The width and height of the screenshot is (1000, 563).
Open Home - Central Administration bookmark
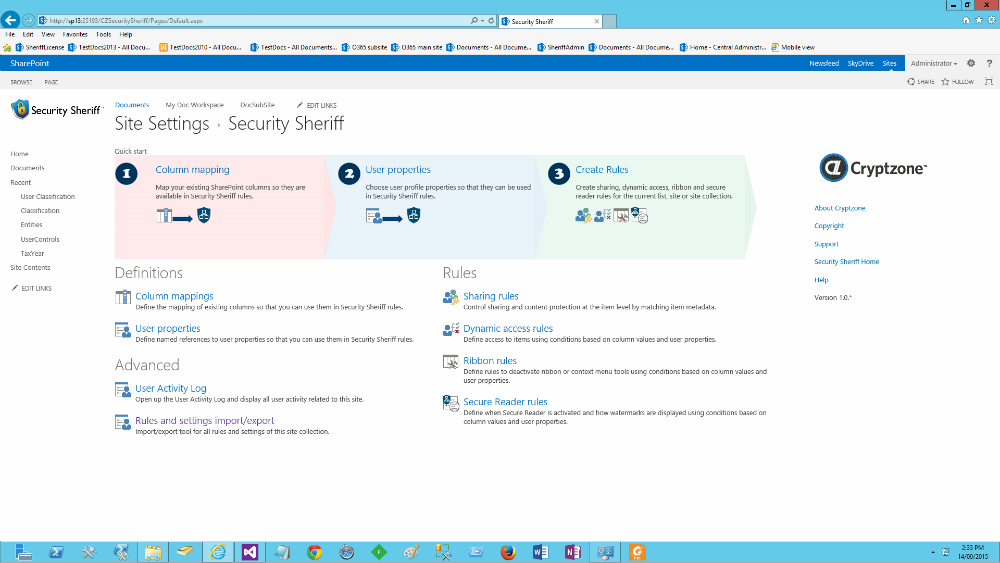(x=723, y=47)
